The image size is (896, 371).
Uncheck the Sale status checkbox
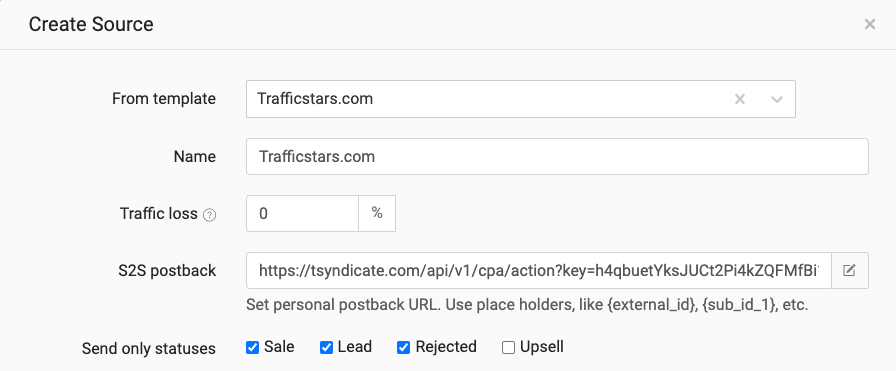pyautogui.click(x=253, y=348)
